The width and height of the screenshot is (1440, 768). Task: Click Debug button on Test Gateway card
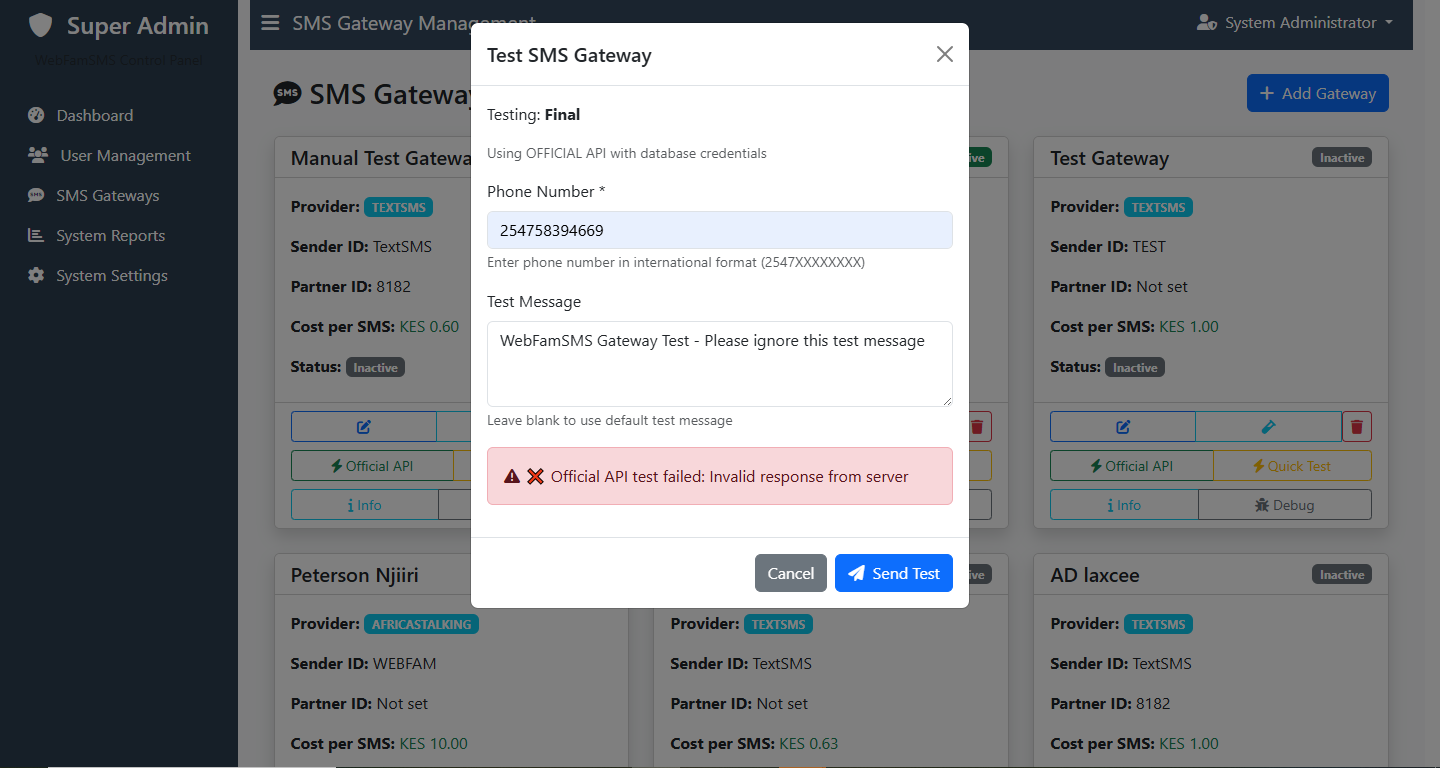pyautogui.click(x=1283, y=505)
